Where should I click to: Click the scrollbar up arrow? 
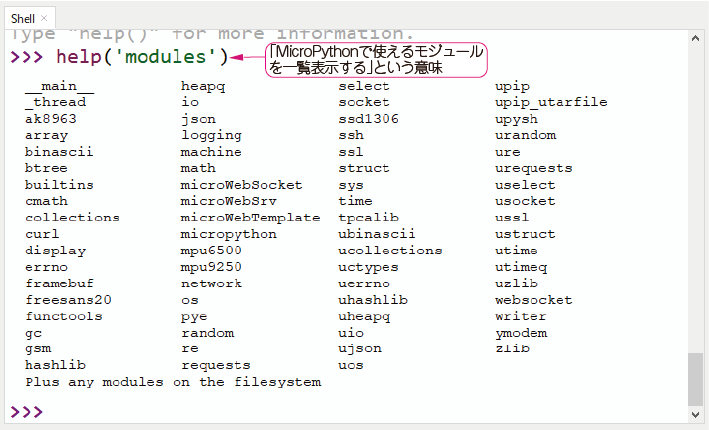(695, 39)
